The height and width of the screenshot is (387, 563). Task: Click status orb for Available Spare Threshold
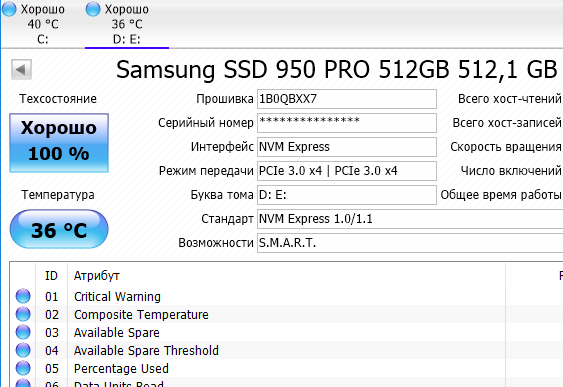pyautogui.click(x=23, y=350)
